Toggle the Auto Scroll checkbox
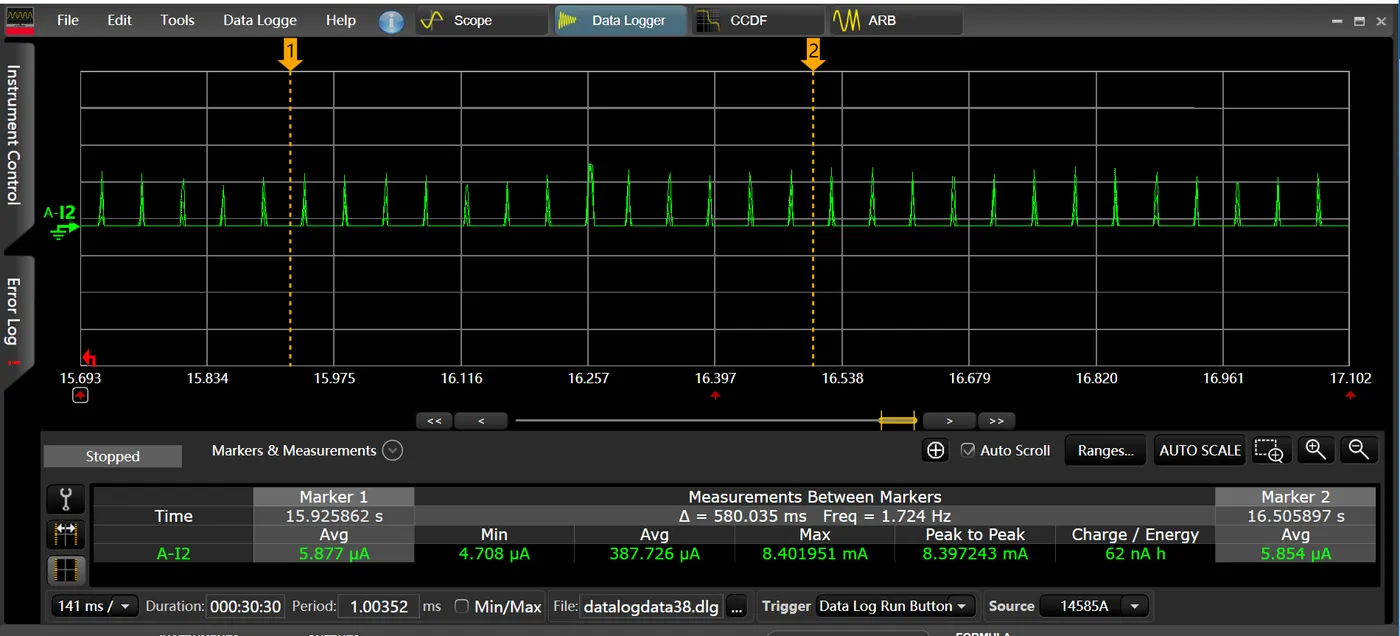1400x636 pixels. [x=967, y=450]
